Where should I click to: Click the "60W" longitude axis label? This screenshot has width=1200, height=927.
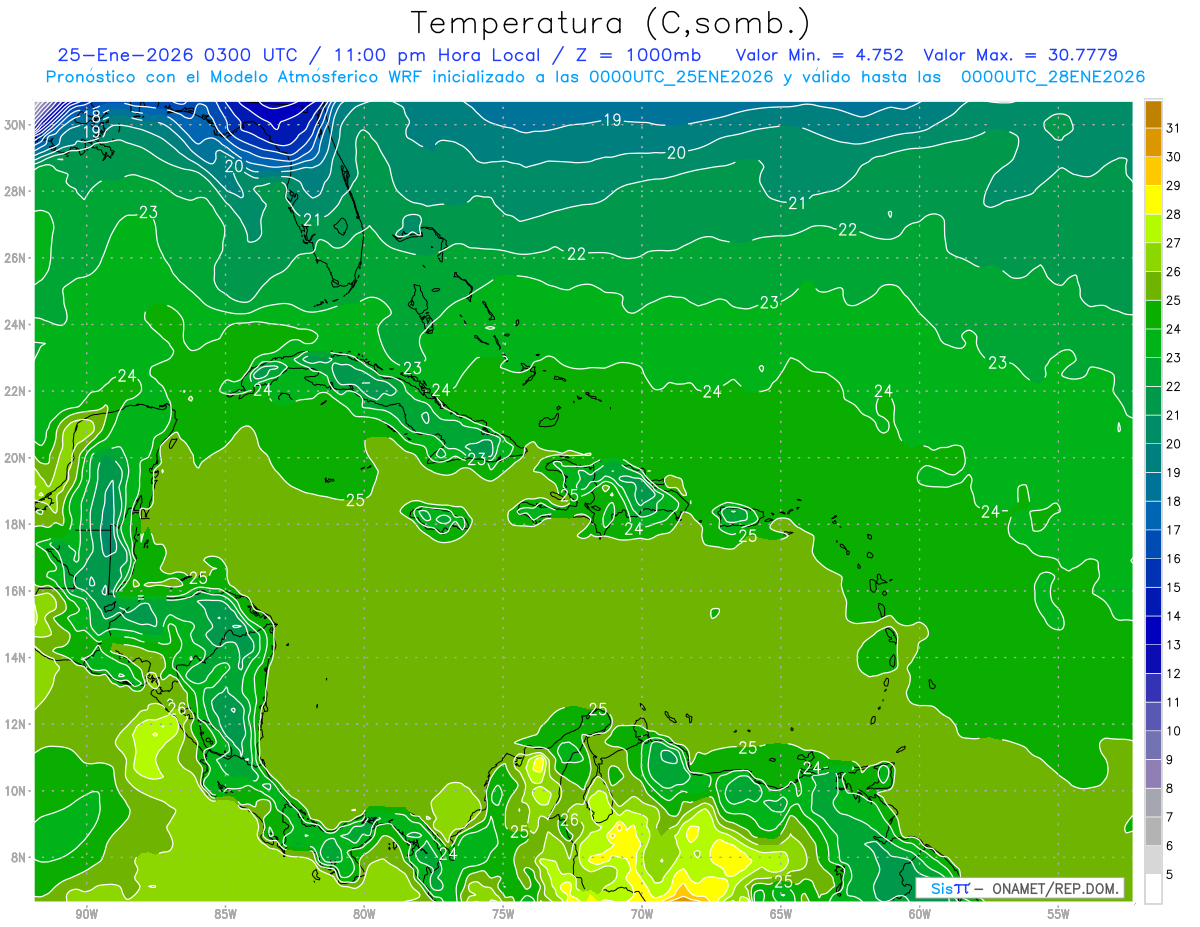tap(920, 914)
